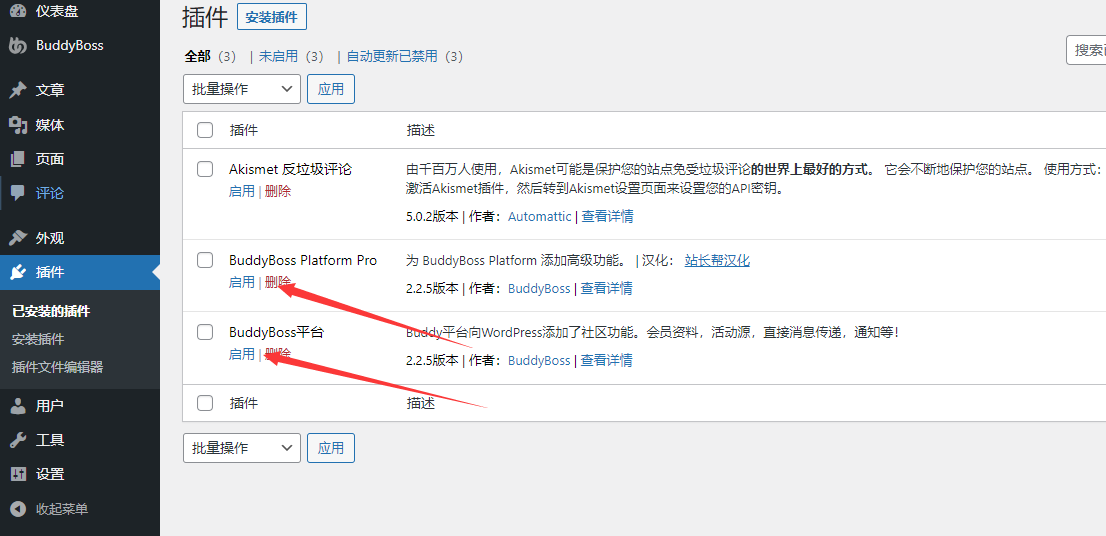This screenshot has height=536, width=1106.
Task: Open the bottom bulk actions dropdown
Action: click(241, 448)
